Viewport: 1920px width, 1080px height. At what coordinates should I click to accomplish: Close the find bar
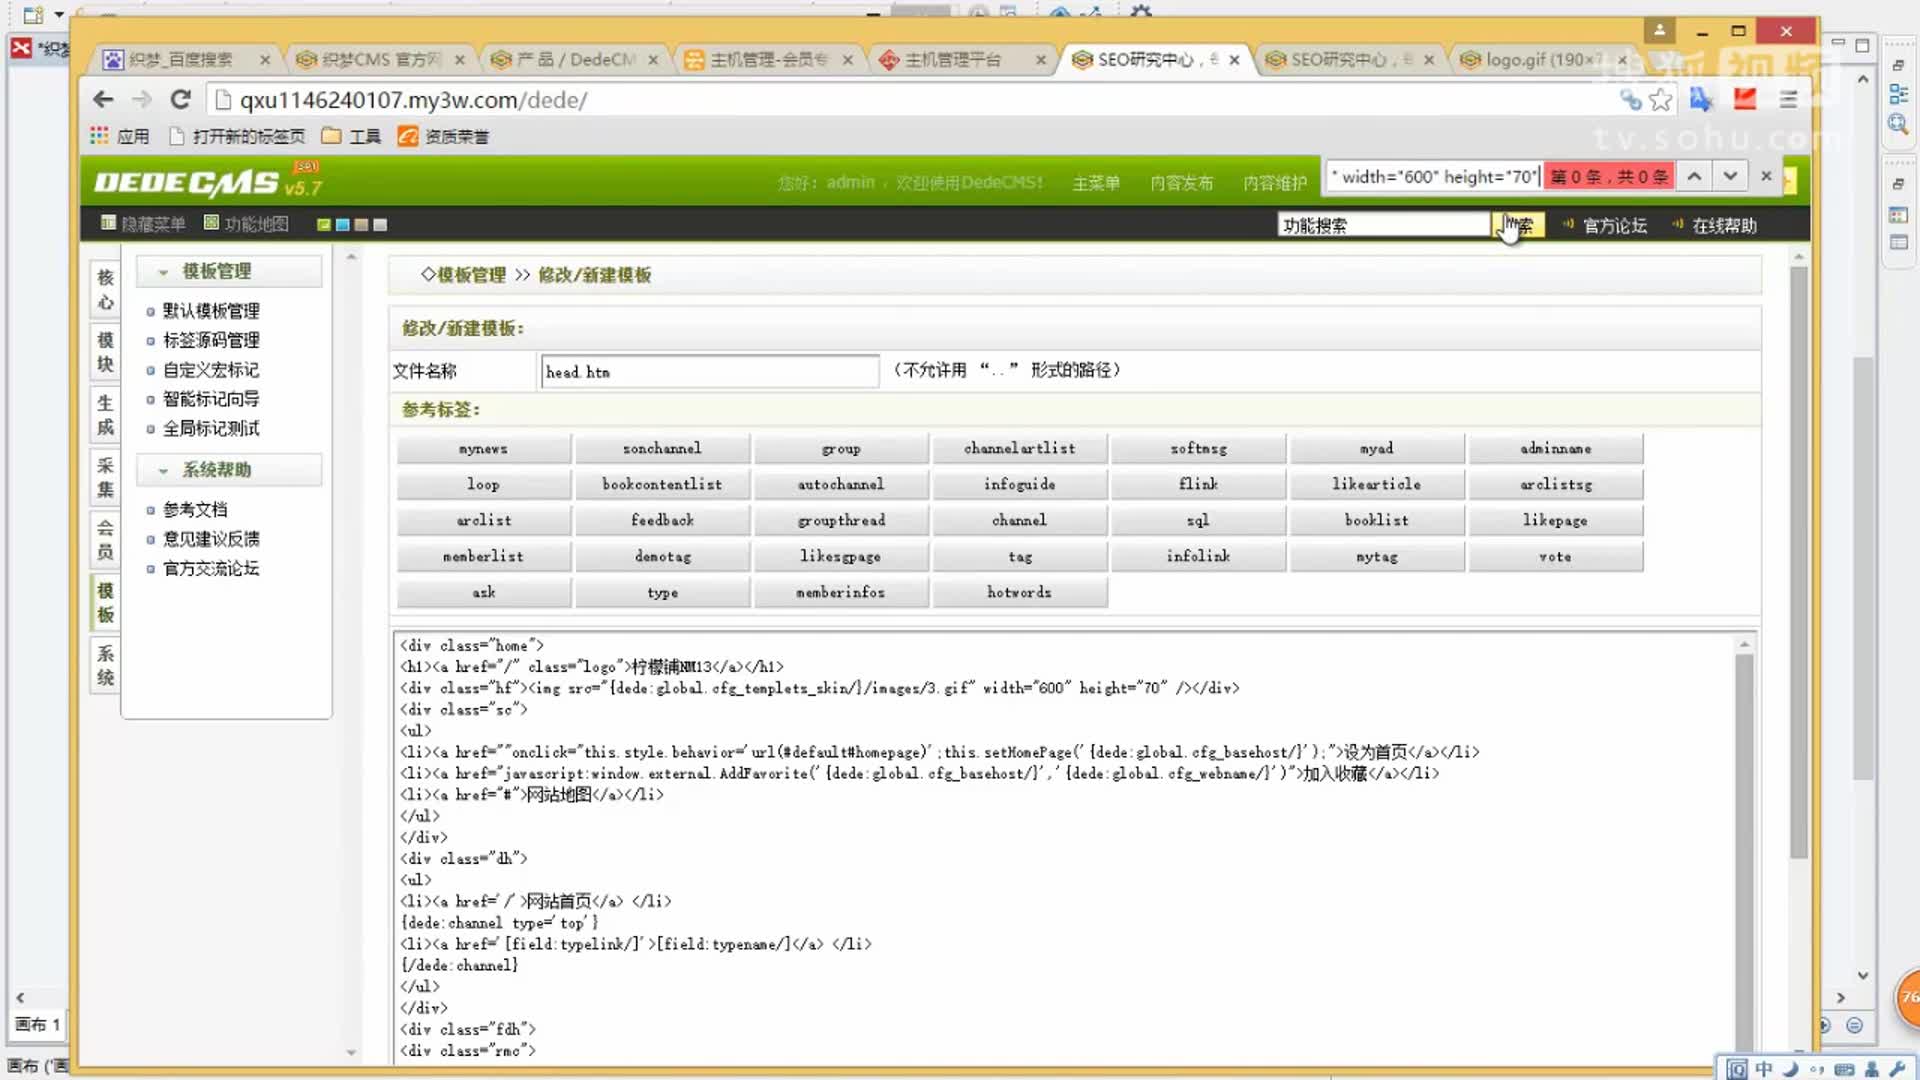1766,177
